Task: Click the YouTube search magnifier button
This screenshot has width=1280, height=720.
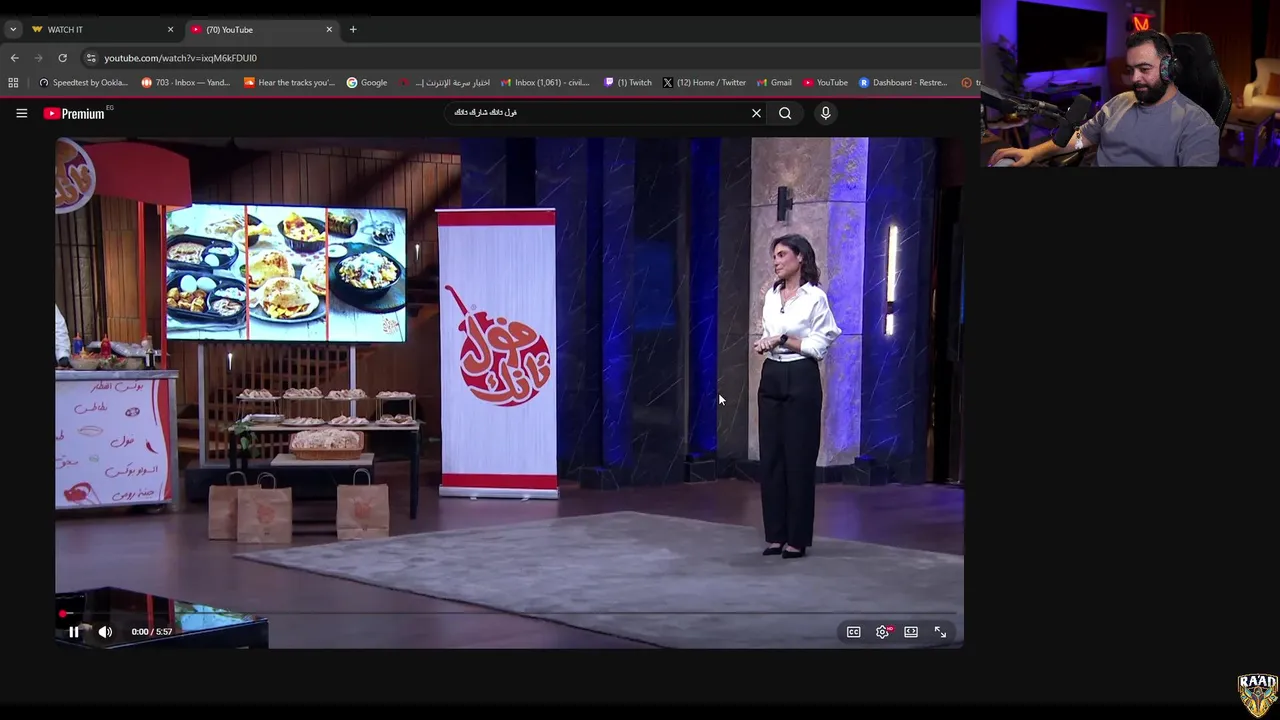Action: click(785, 113)
